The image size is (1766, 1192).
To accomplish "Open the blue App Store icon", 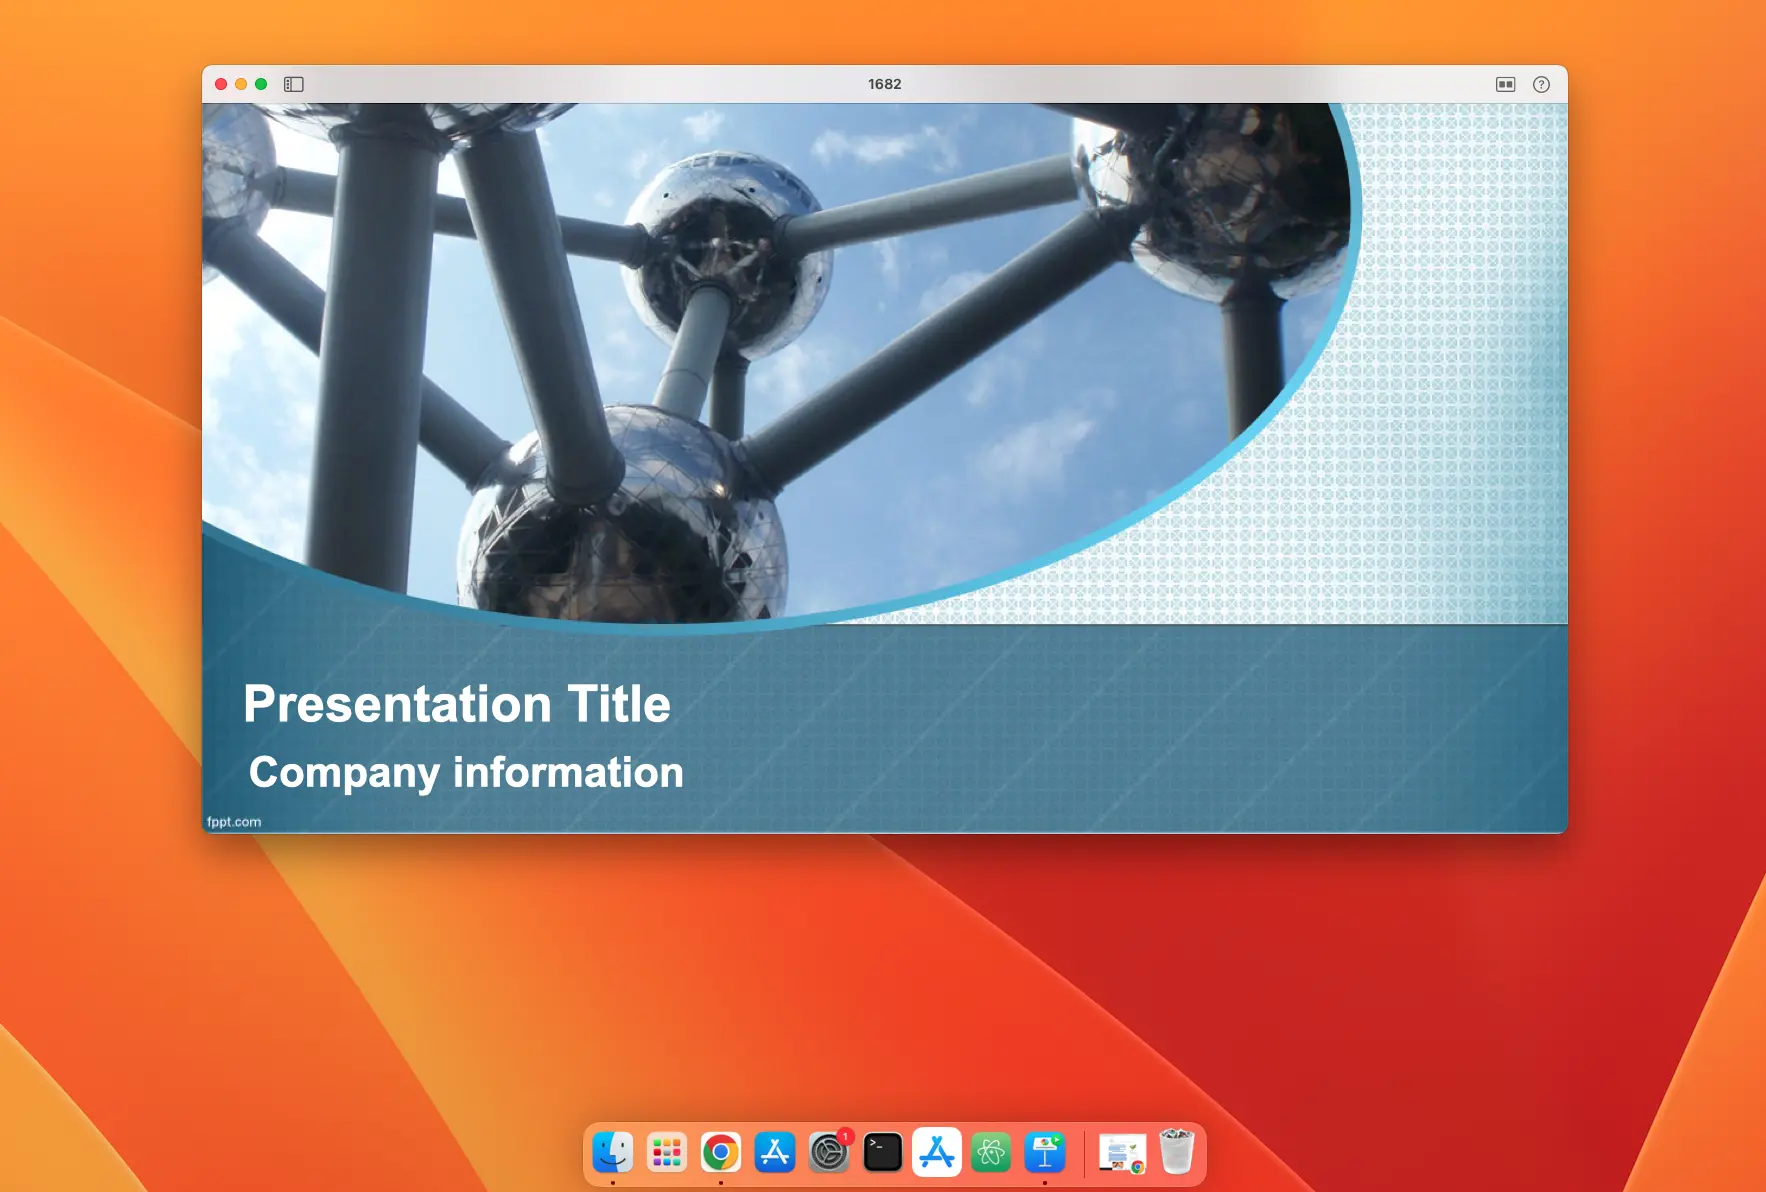I will [x=775, y=1152].
